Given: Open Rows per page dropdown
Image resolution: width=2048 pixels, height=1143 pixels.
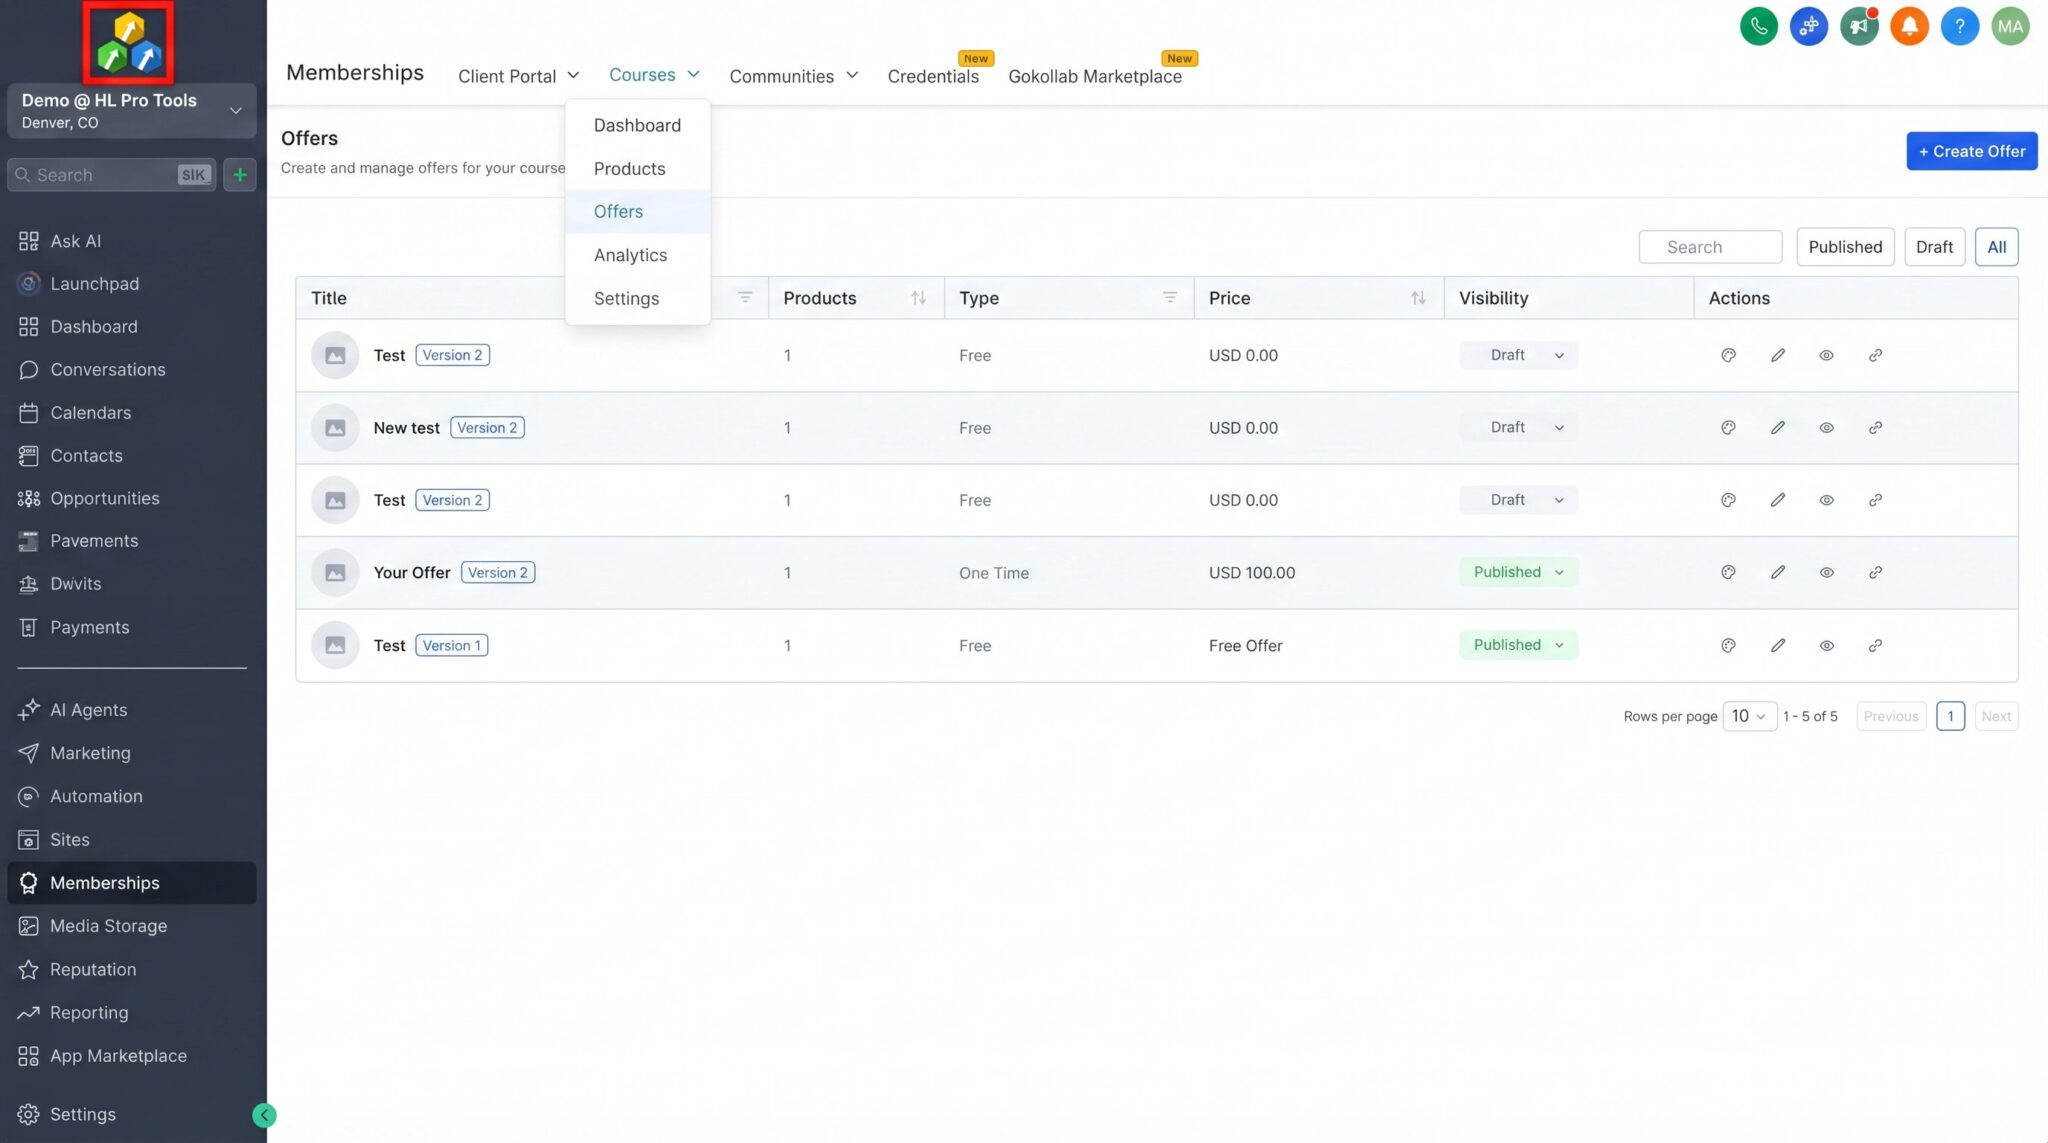Looking at the screenshot, I should point(1749,717).
